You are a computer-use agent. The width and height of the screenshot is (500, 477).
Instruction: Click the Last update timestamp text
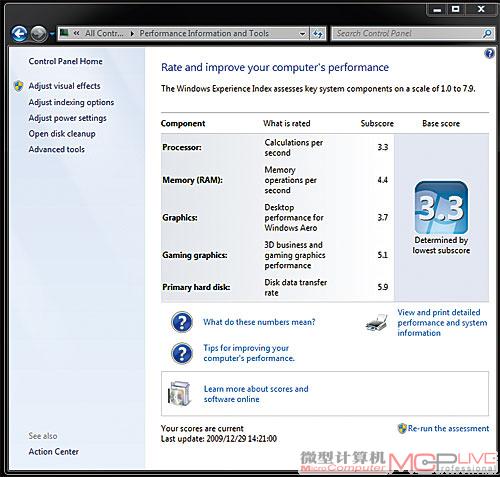click(219, 439)
